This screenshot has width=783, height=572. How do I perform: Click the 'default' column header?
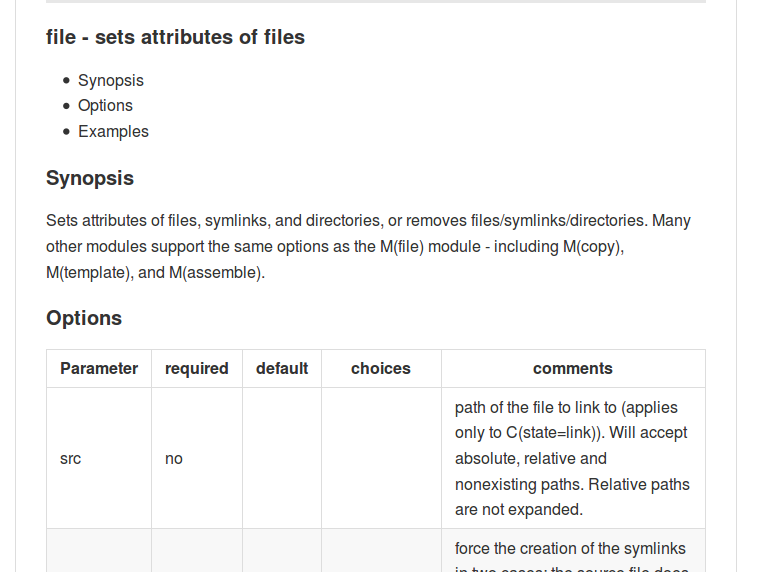coord(282,368)
